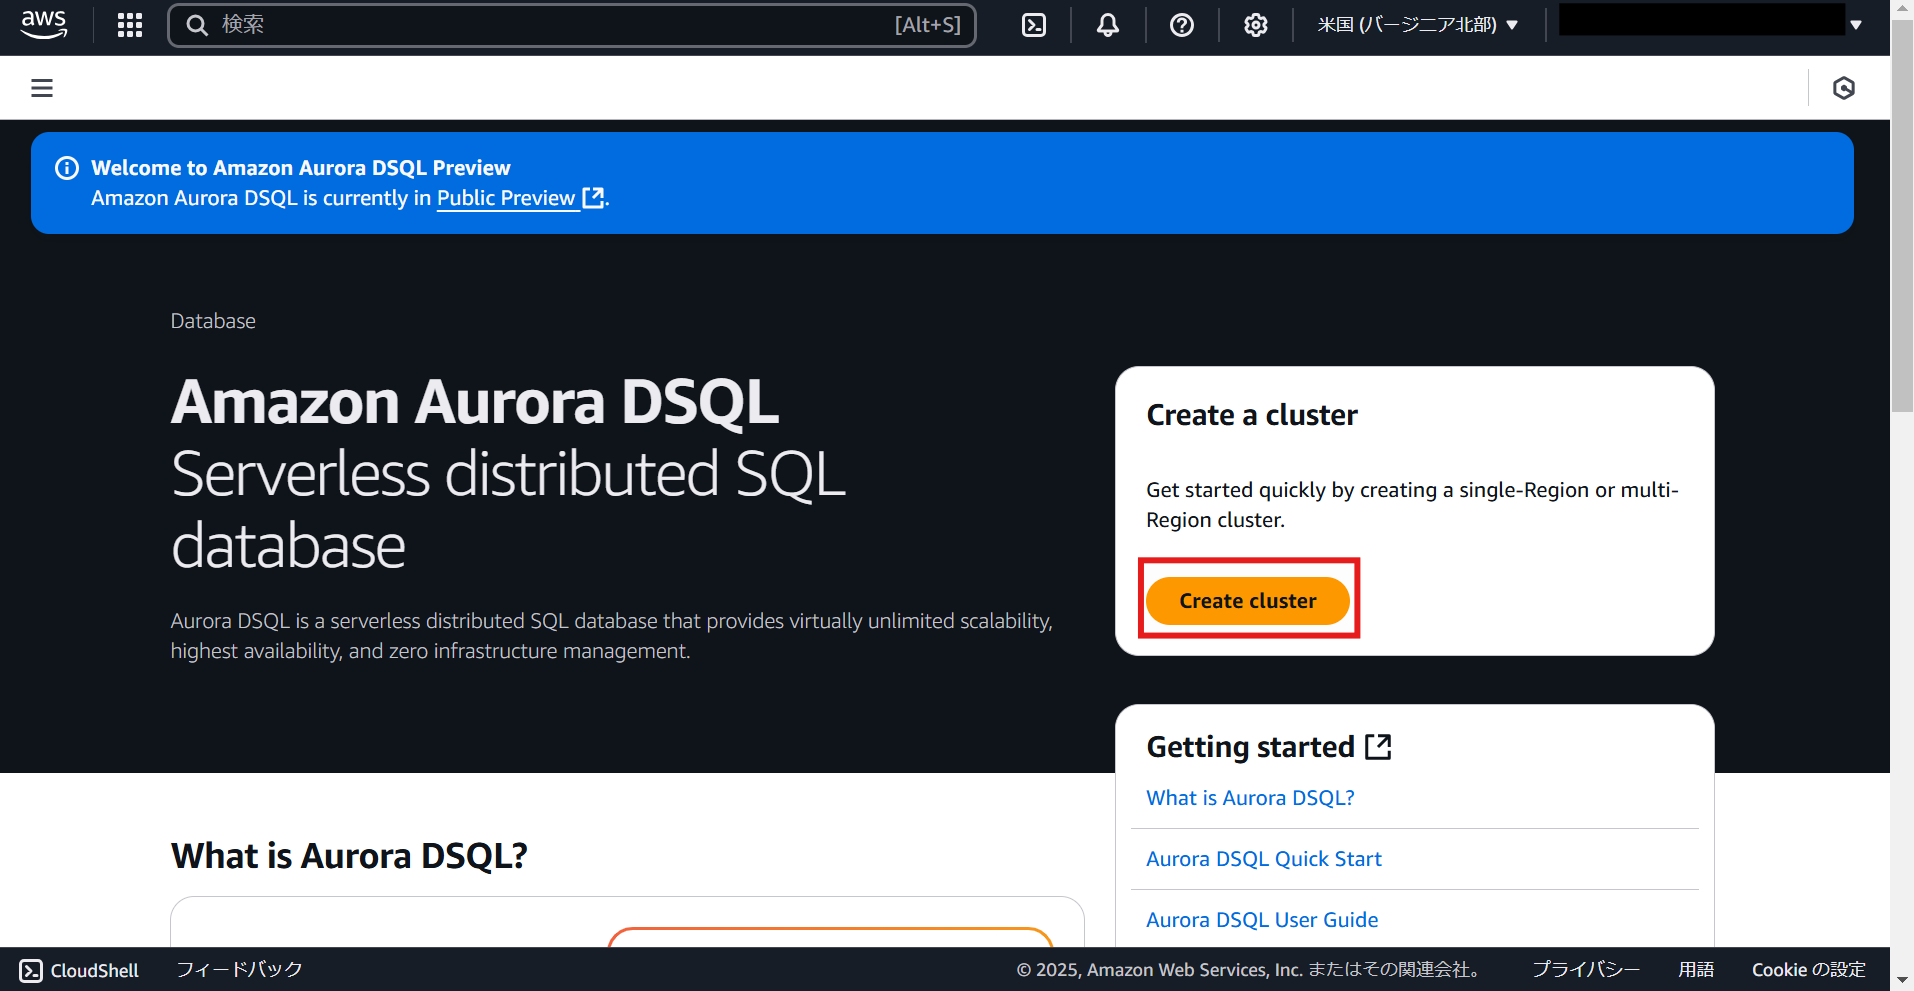
Task: Open the services grid menu
Action: click(x=130, y=25)
